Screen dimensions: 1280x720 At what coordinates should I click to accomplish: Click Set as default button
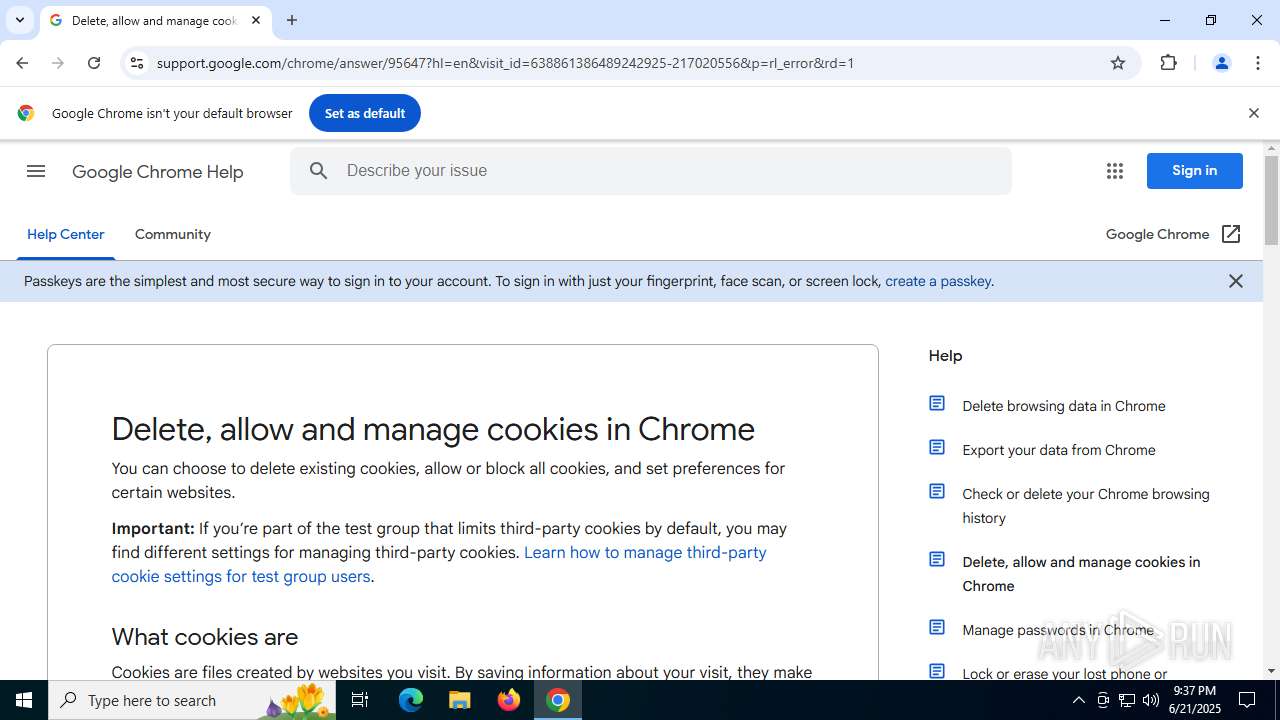point(365,113)
